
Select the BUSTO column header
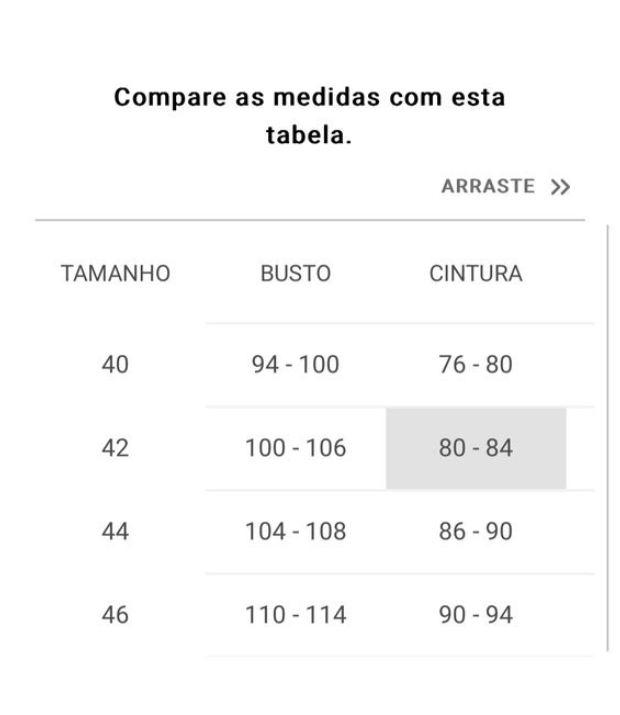click(x=295, y=274)
